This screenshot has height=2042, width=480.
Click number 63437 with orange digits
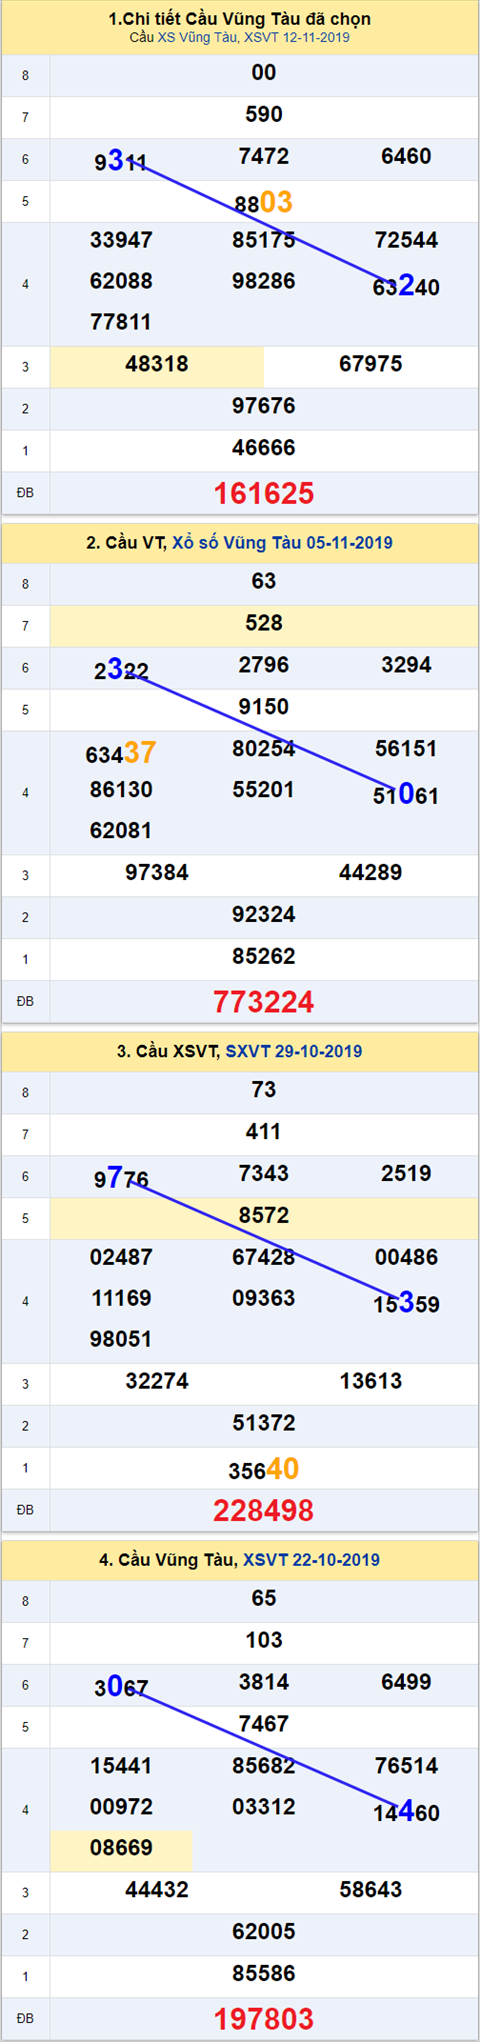[x=121, y=752]
